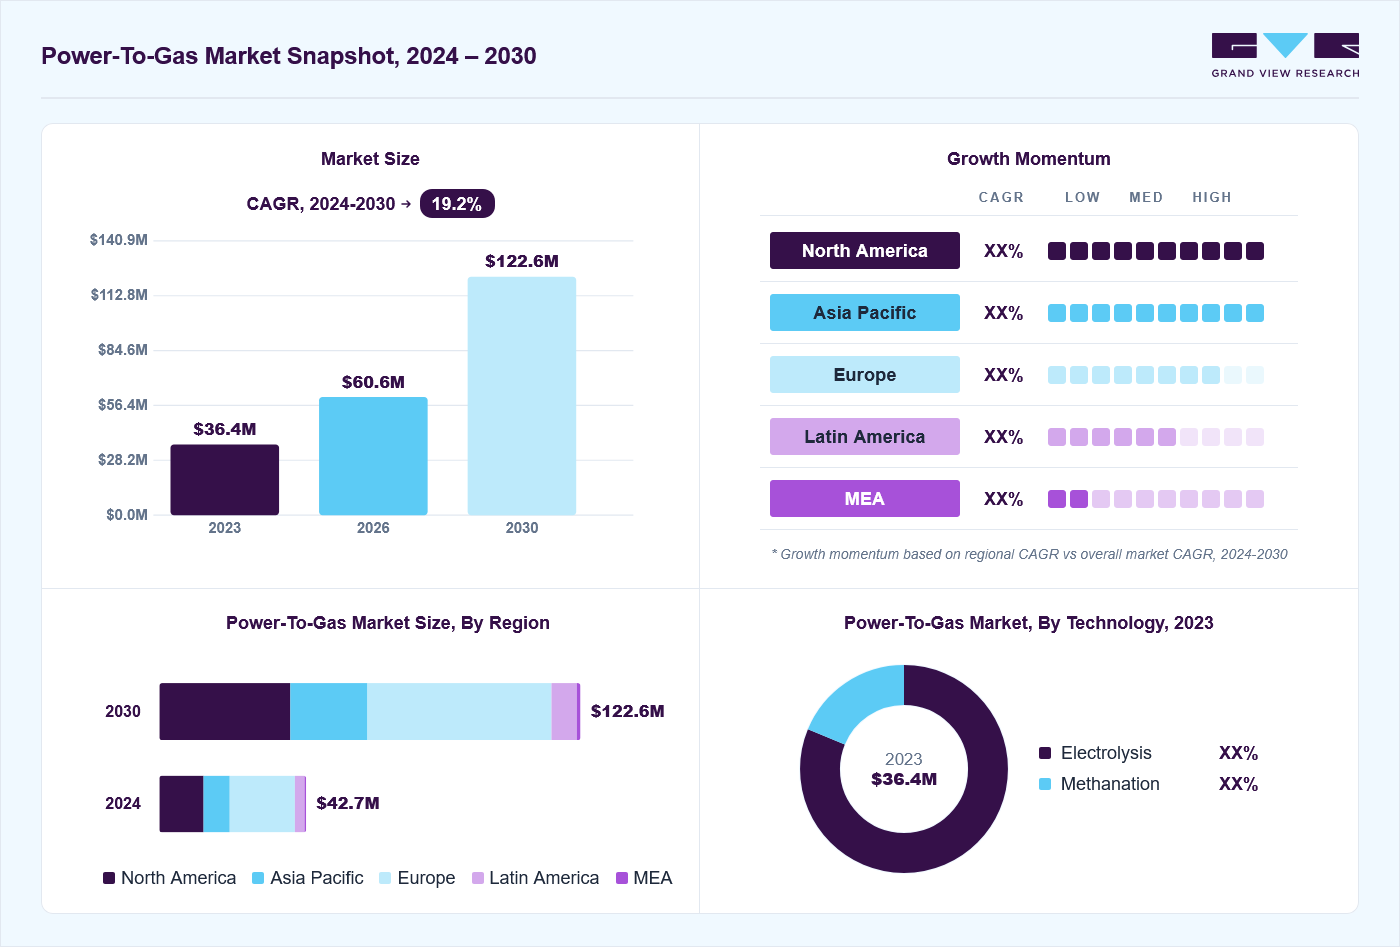Screen dimensions: 1400x947
Task: Click the "$42.7M" value beside 2024 bar
Action: click(348, 803)
